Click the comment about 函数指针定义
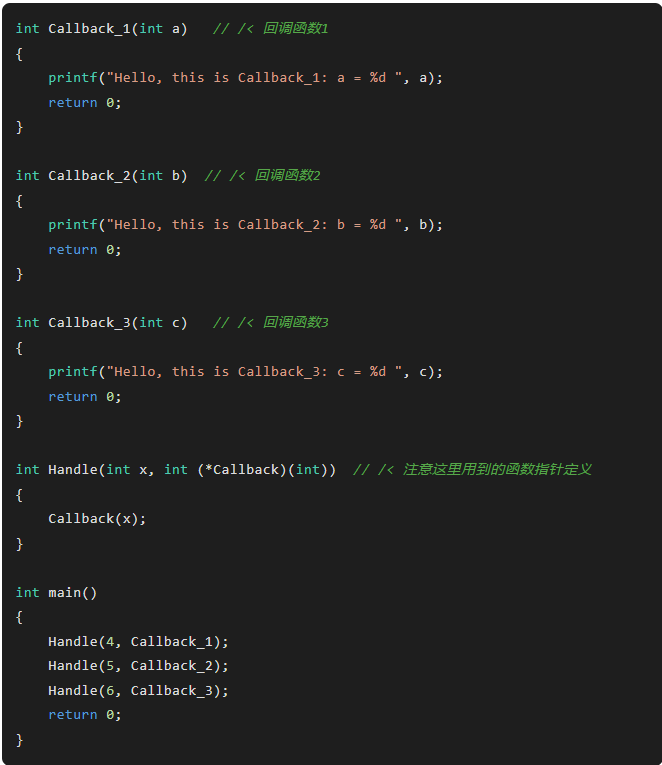The image size is (662, 765). (497, 469)
